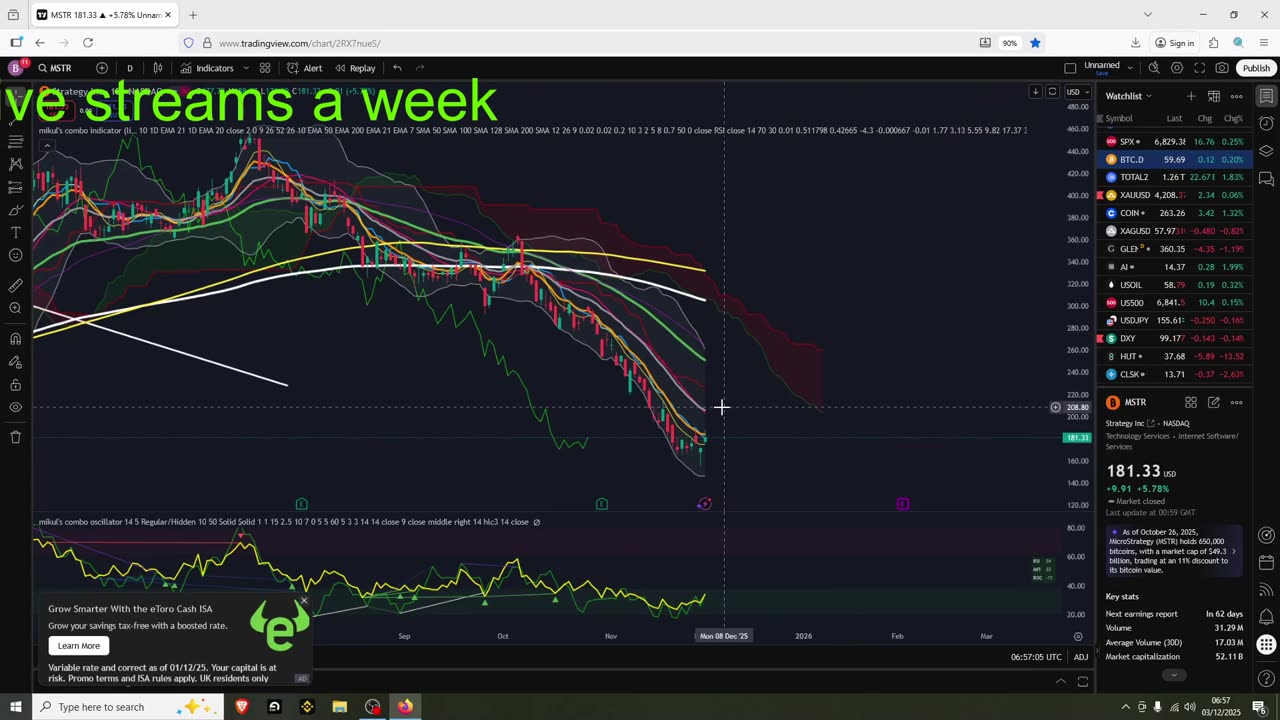Enter fullscreen mode
This screenshot has height=720, width=1280.
pos(1199,68)
